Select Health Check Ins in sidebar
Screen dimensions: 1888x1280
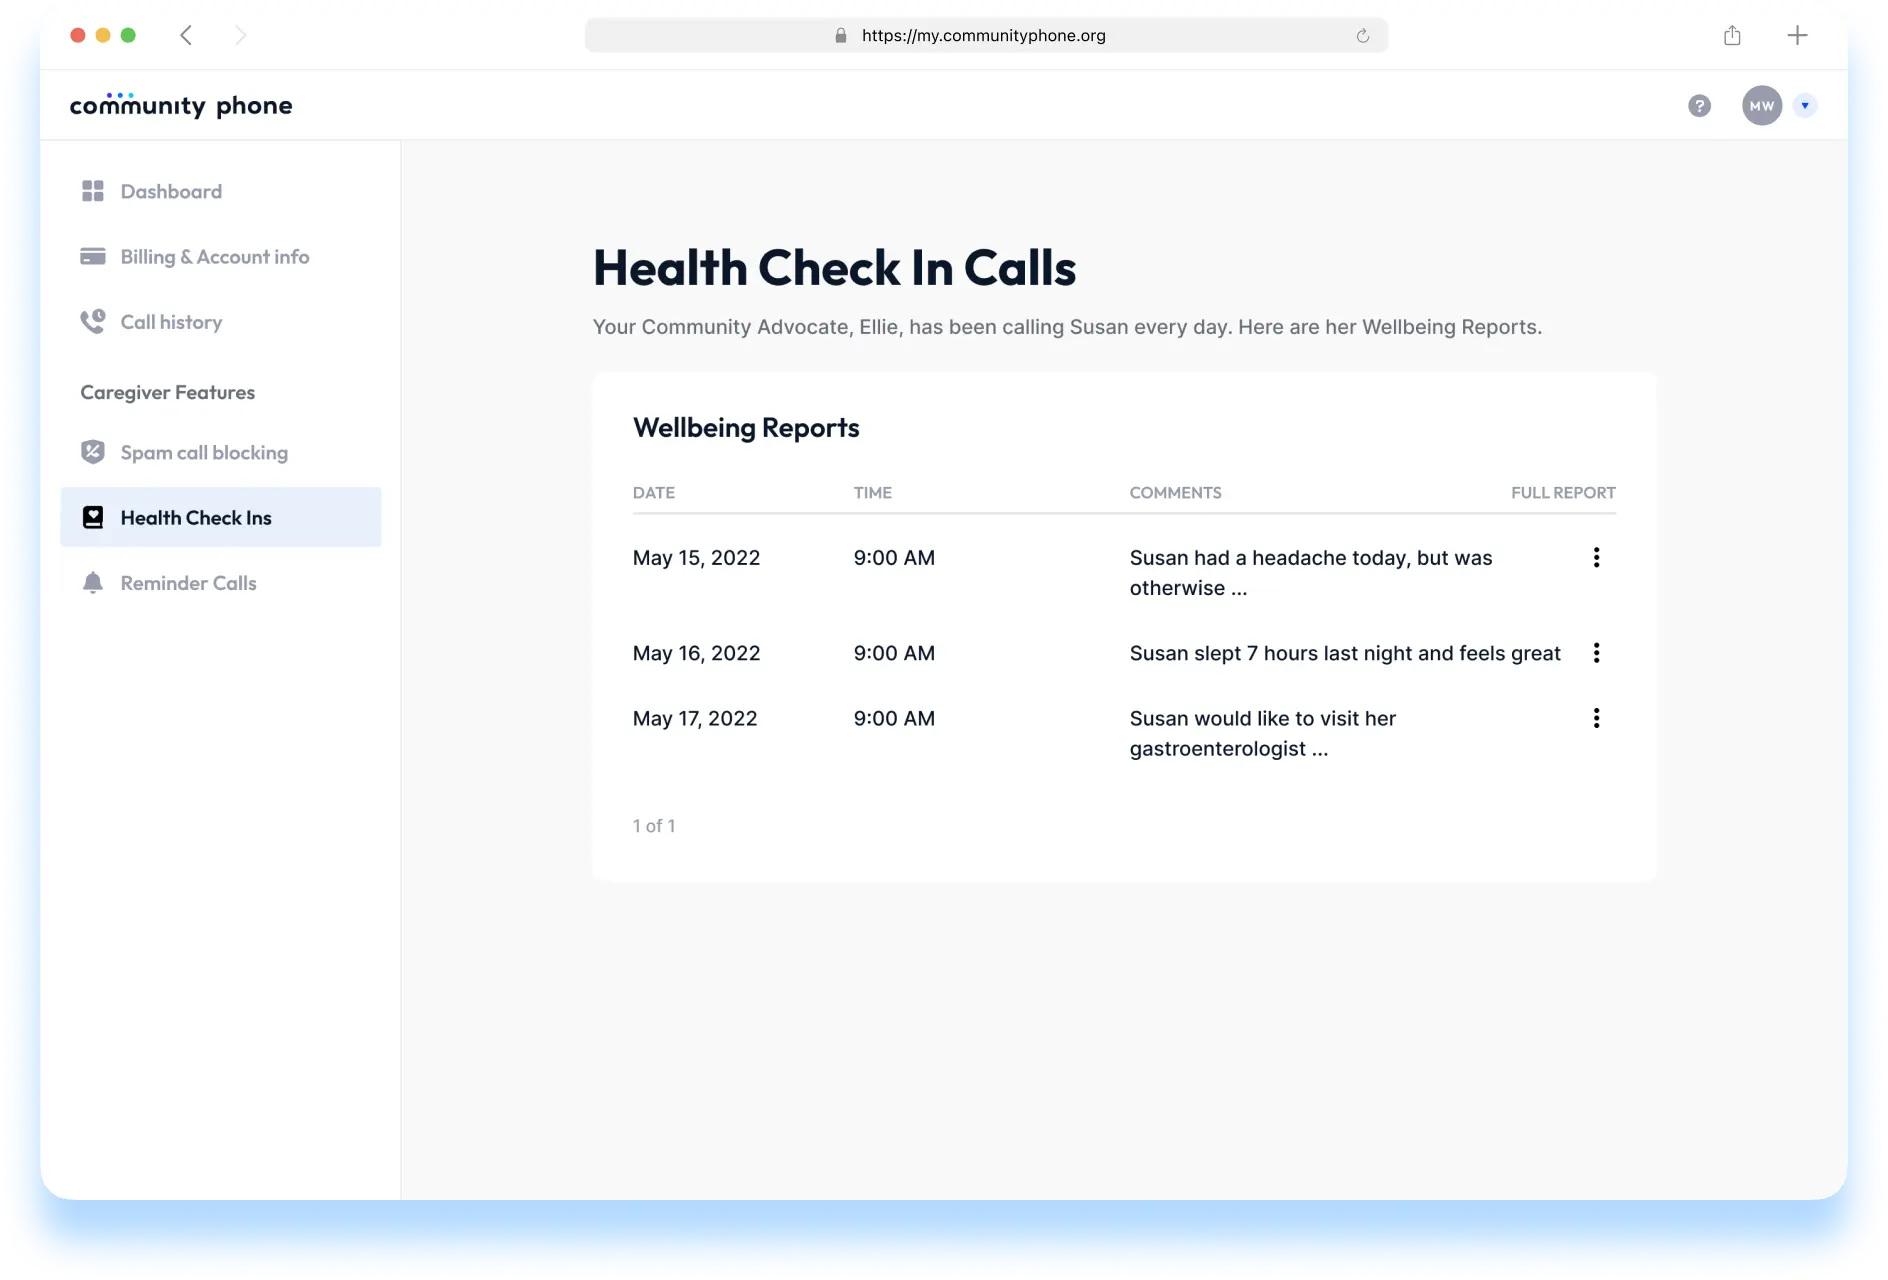coord(196,518)
